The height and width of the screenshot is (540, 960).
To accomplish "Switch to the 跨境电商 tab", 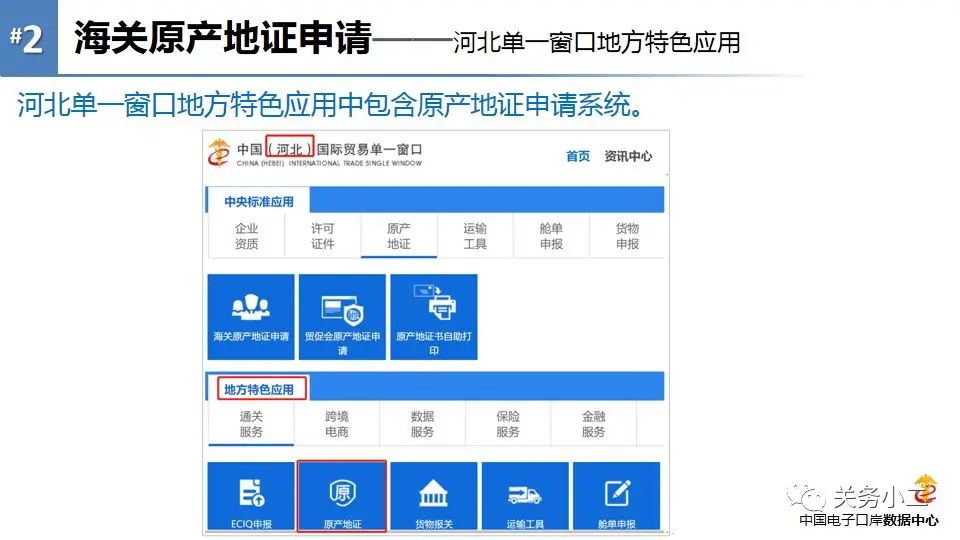I will [x=337, y=424].
